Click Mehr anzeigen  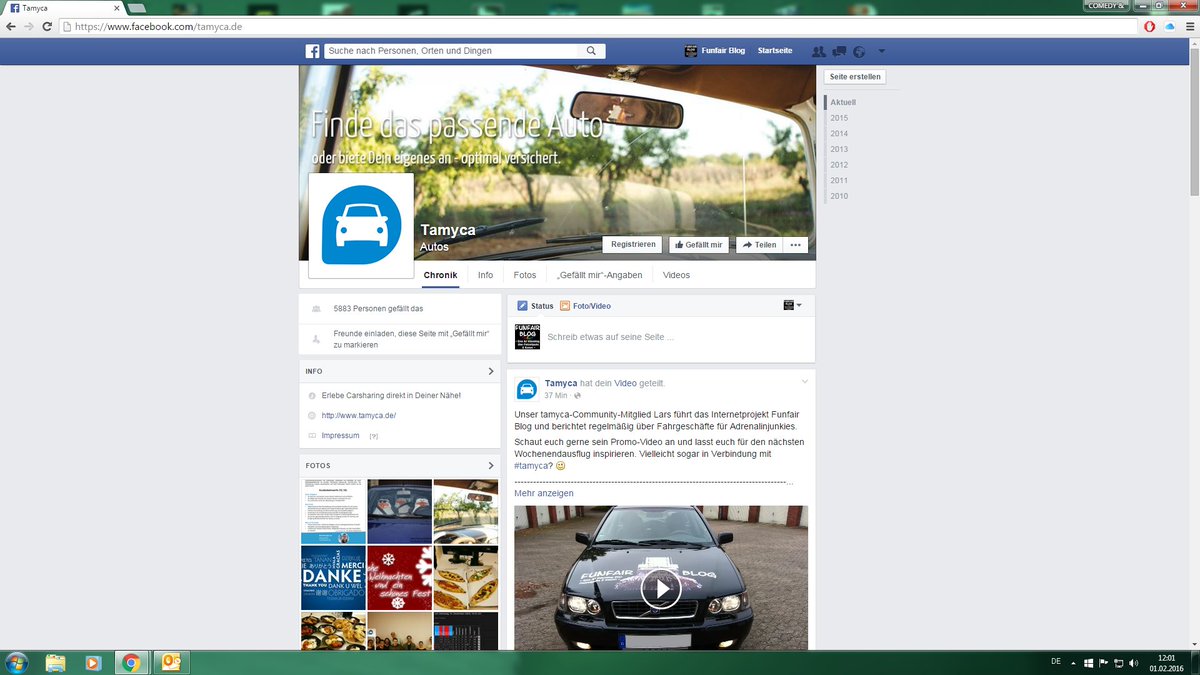(544, 493)
